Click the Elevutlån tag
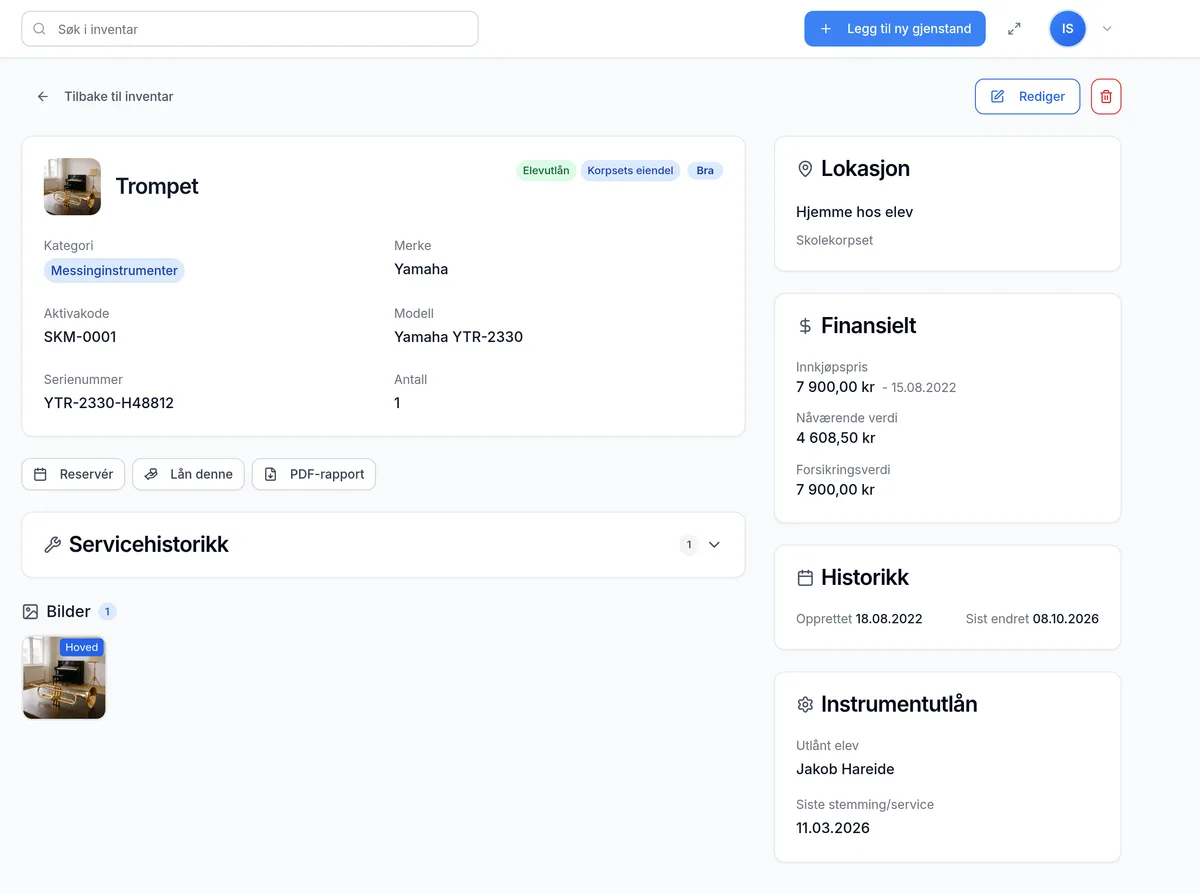 point(546,171)
